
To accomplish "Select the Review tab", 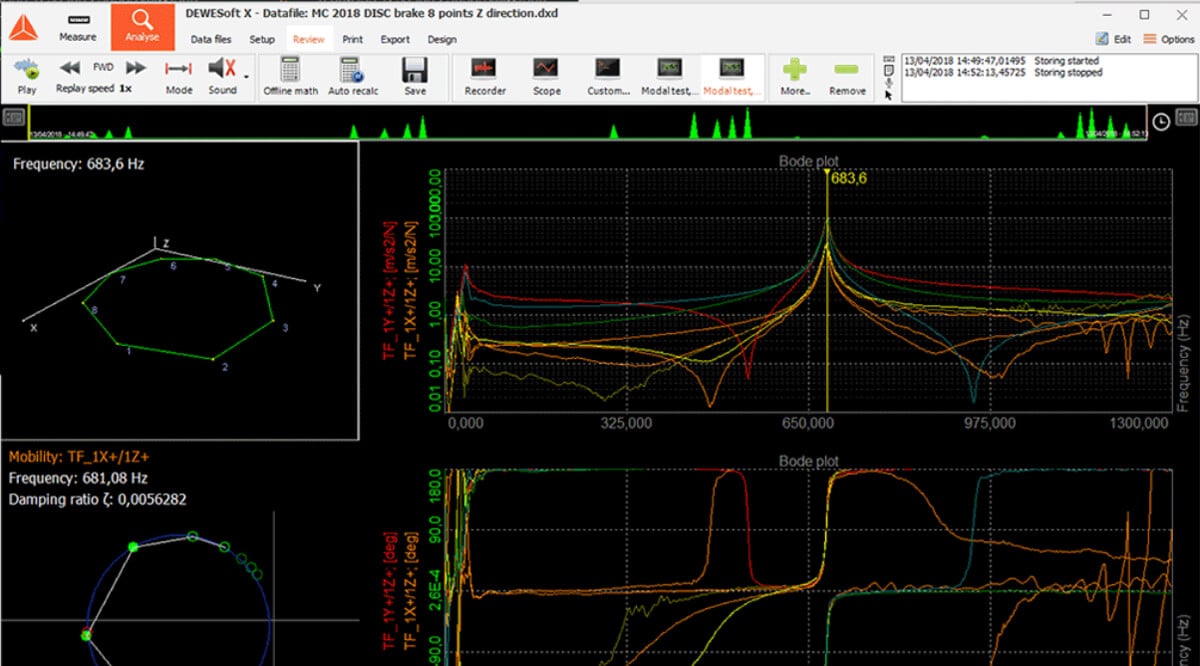I will 309,40.
